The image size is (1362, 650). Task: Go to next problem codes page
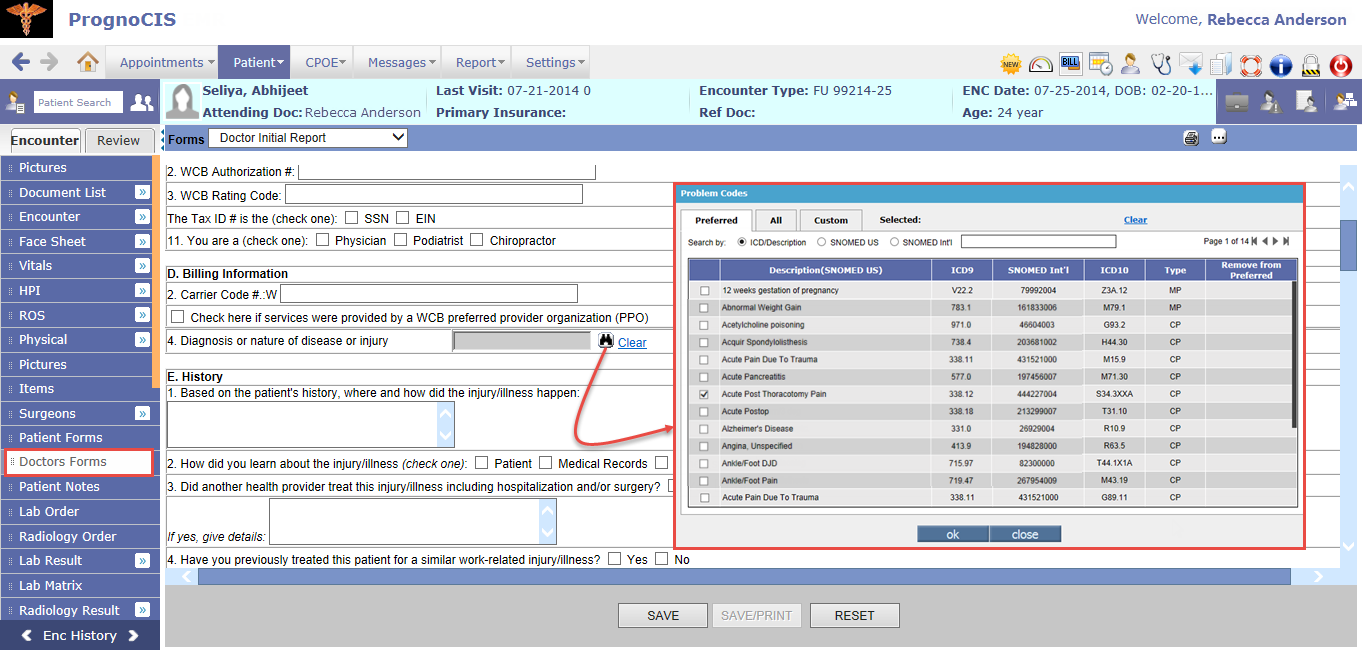click(x=1275, y=241)
